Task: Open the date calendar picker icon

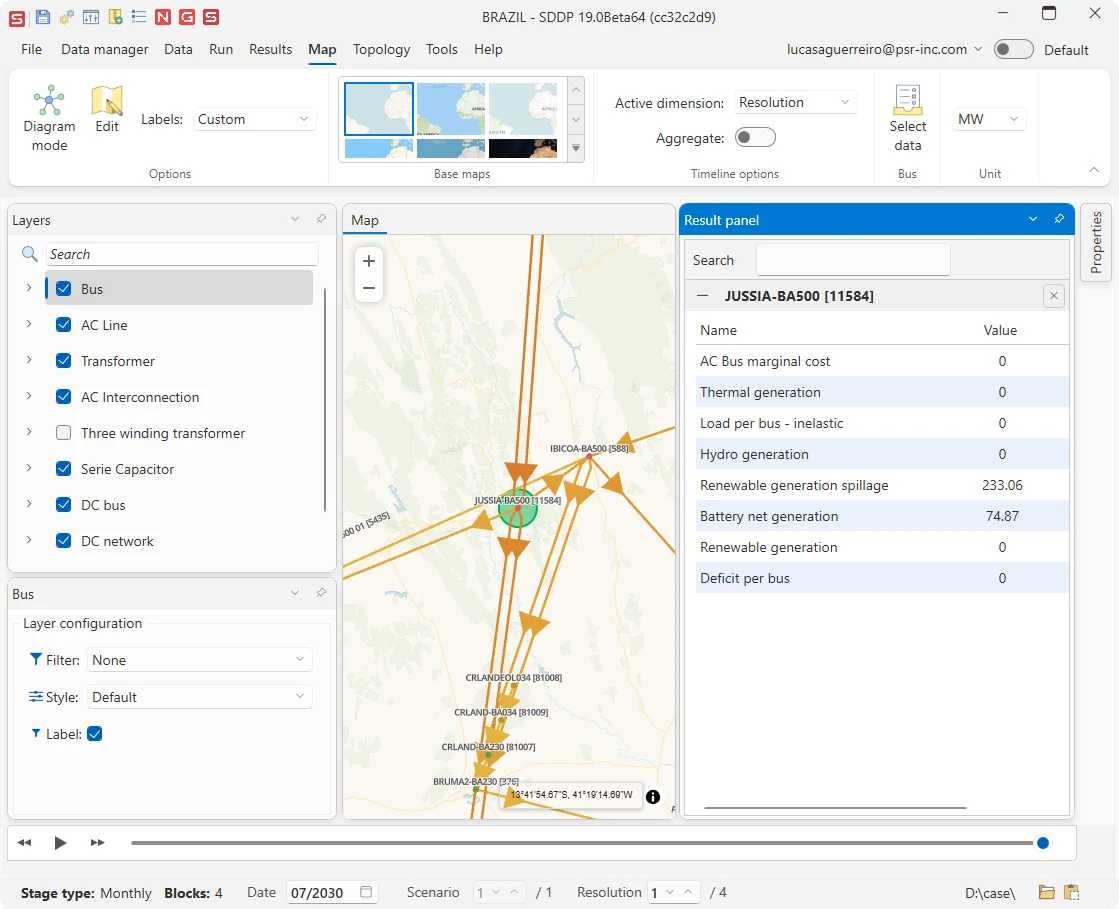Action: (x=366, y=892)
